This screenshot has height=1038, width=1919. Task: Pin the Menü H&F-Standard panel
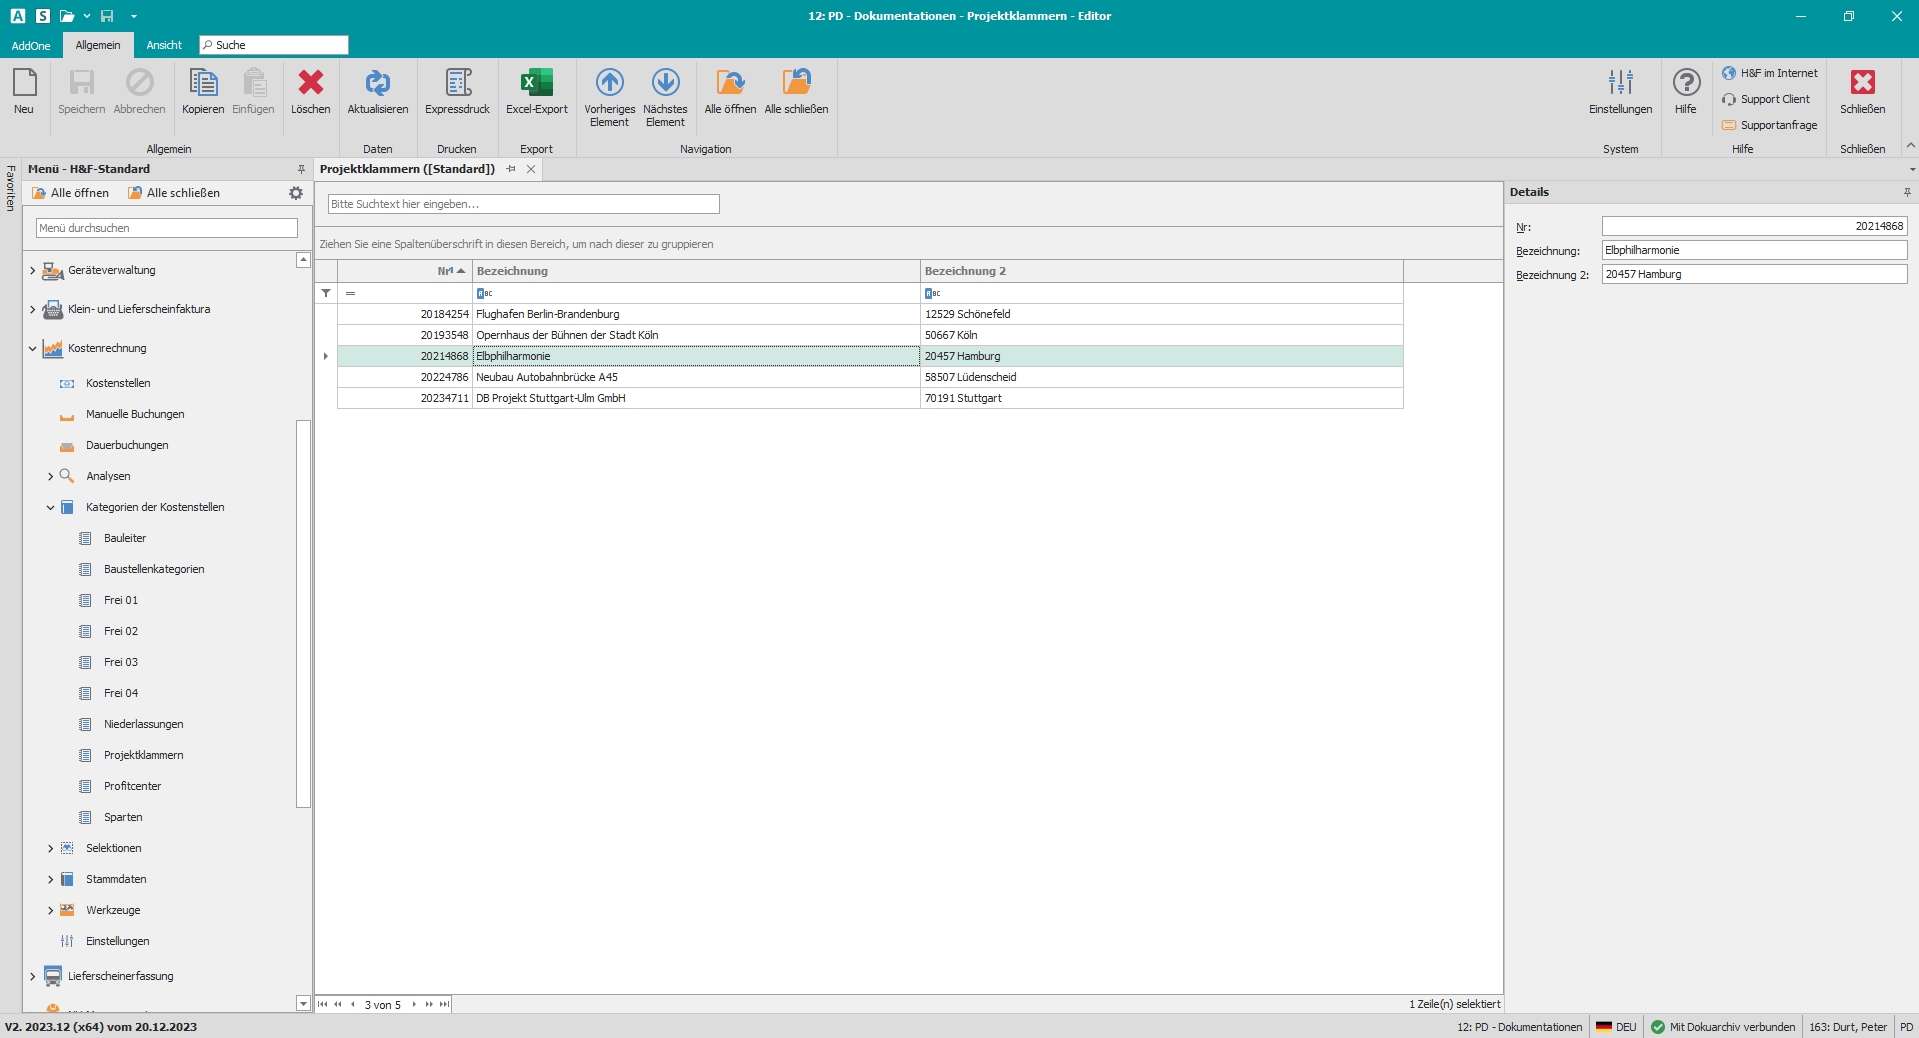click(301, 169)
